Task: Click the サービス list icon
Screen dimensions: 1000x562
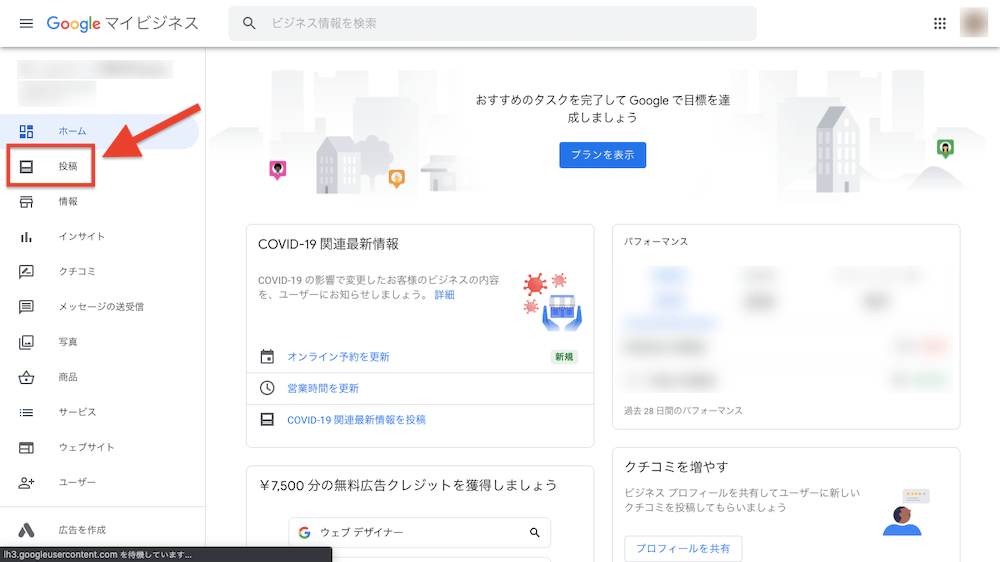Action: tap(26, 413)
